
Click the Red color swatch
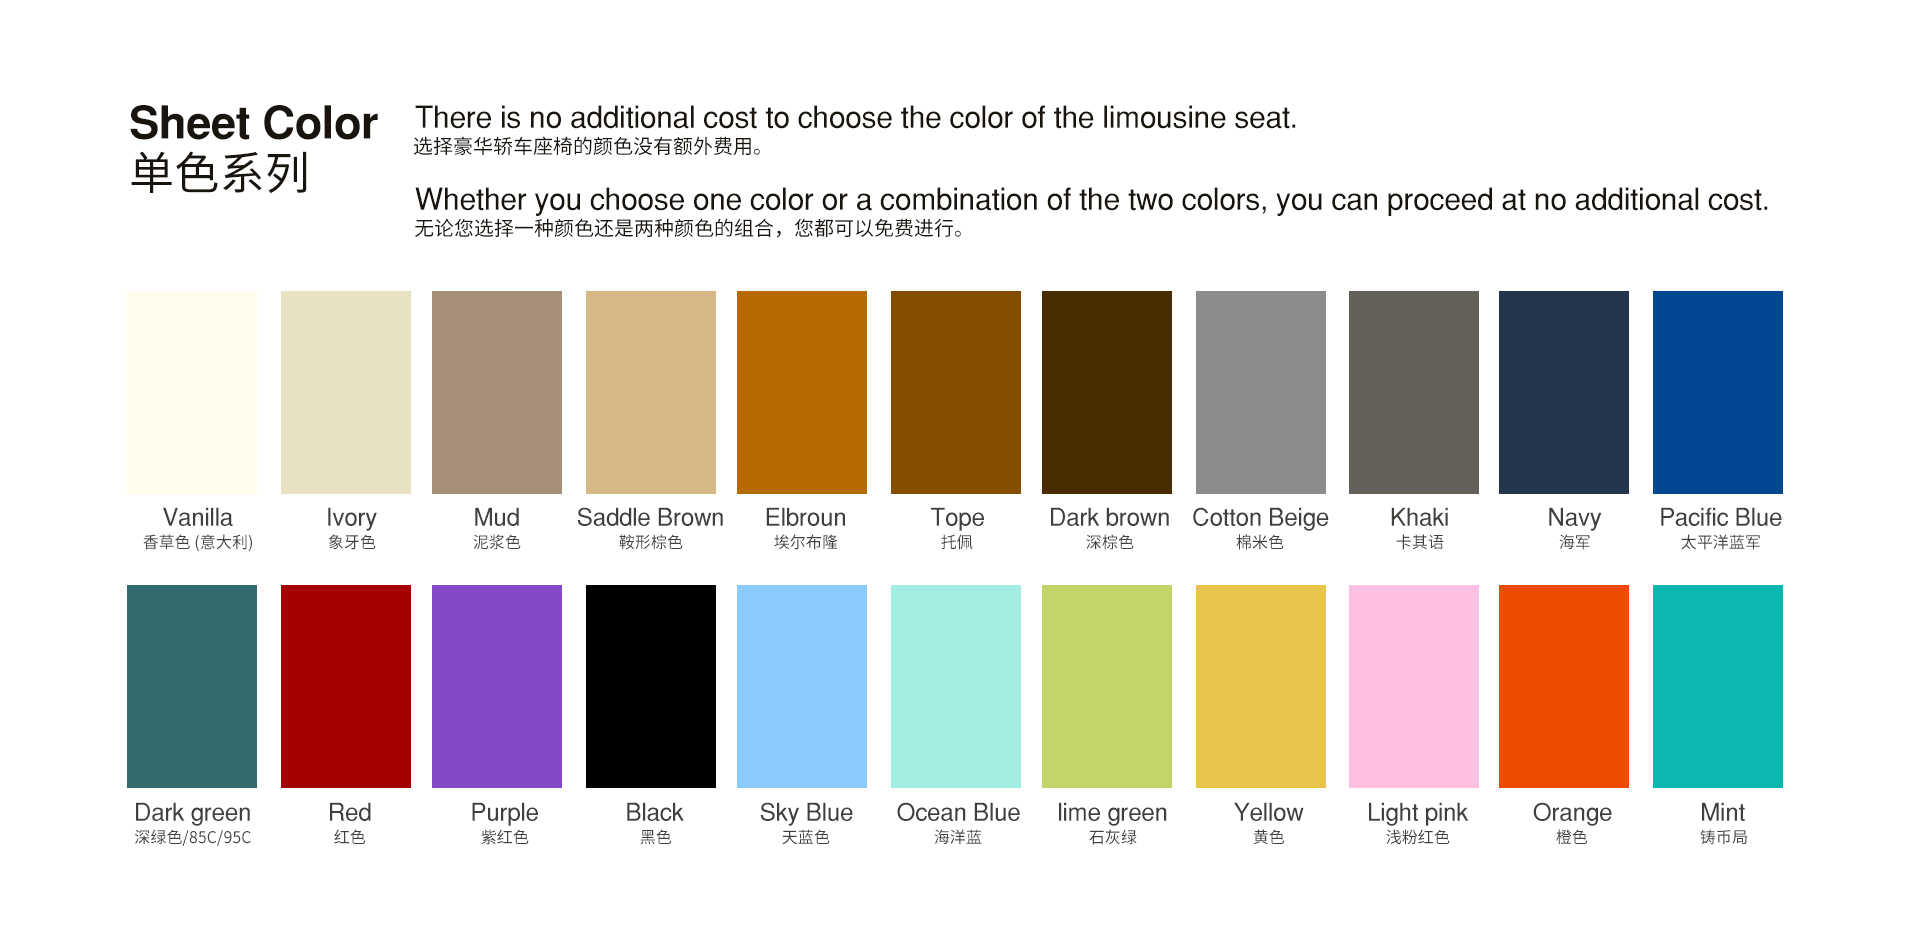click(x=346, y=686)
